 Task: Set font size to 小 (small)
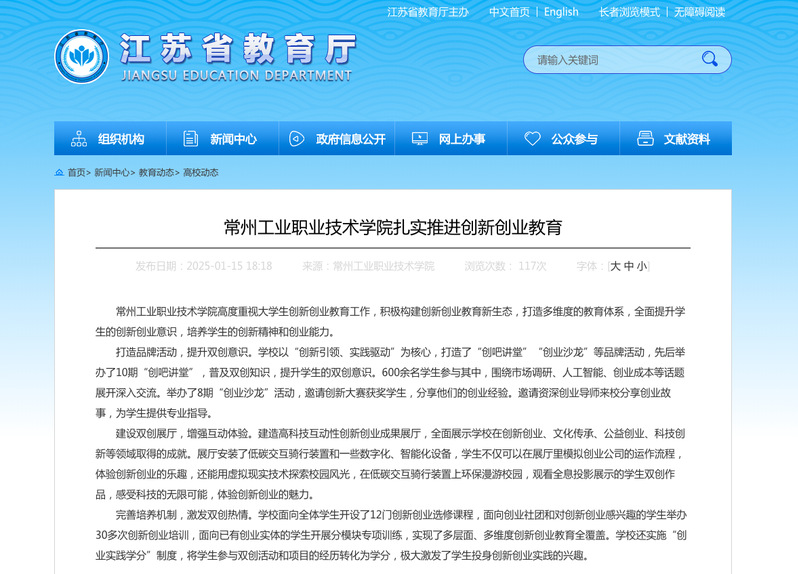(642, 266)
